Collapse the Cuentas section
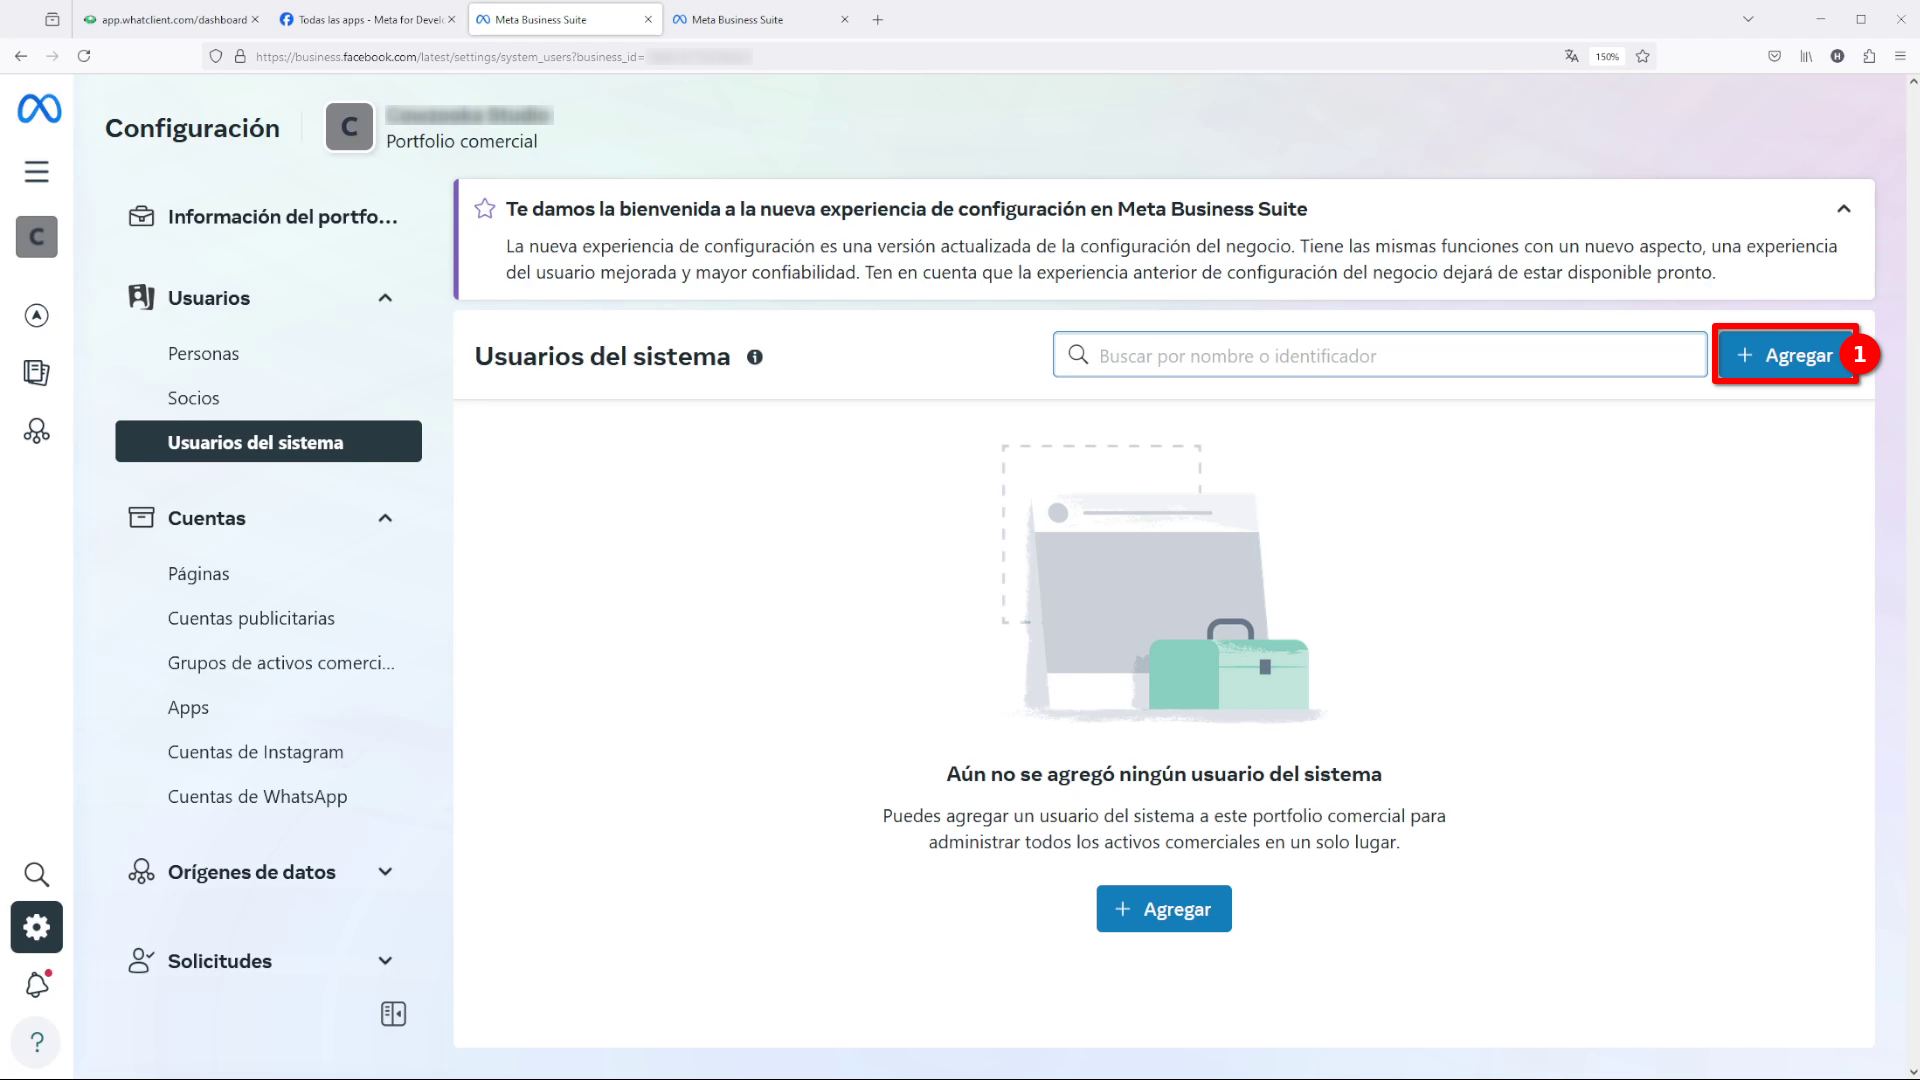This screenshot has height=1080, width=1920. pyautogui.click(x=385, y=518)
